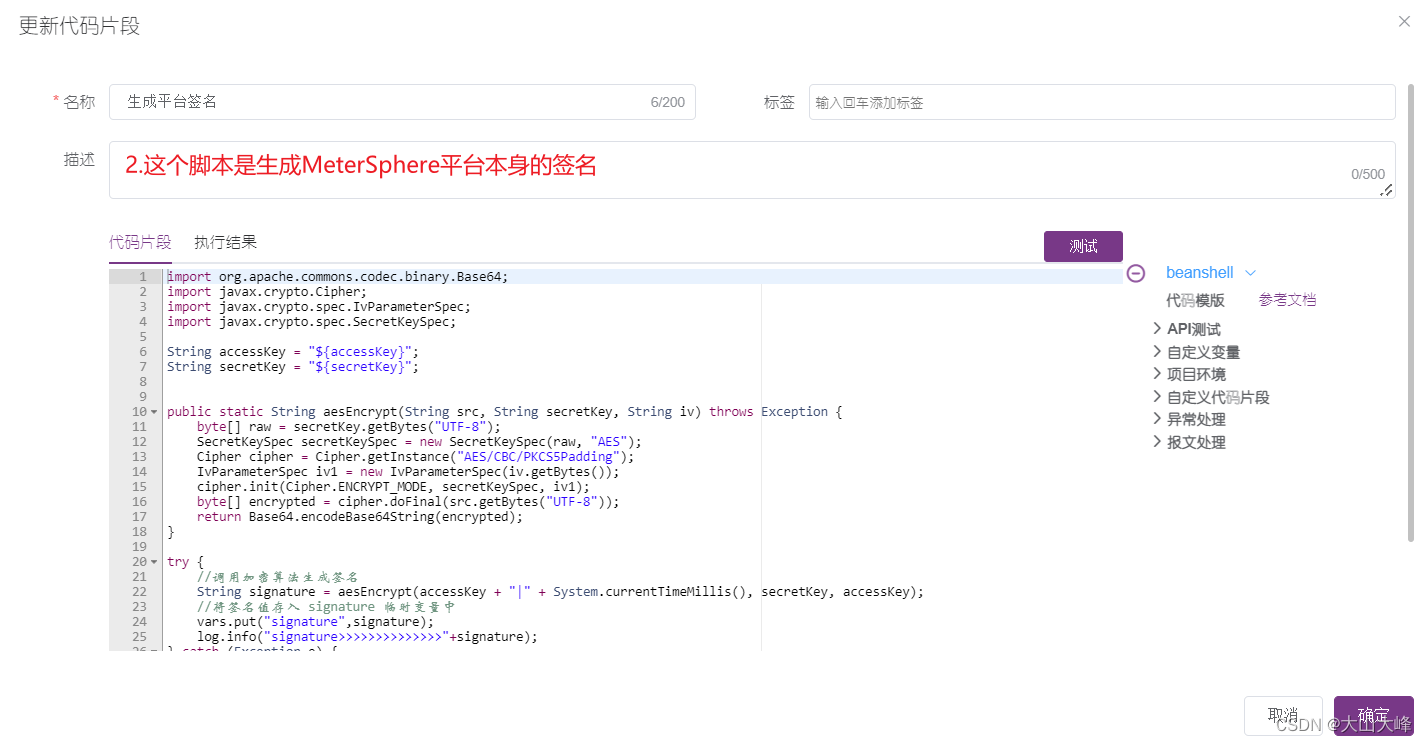Click the import javax.crypto.Cipher line

[x=267, y=292]
